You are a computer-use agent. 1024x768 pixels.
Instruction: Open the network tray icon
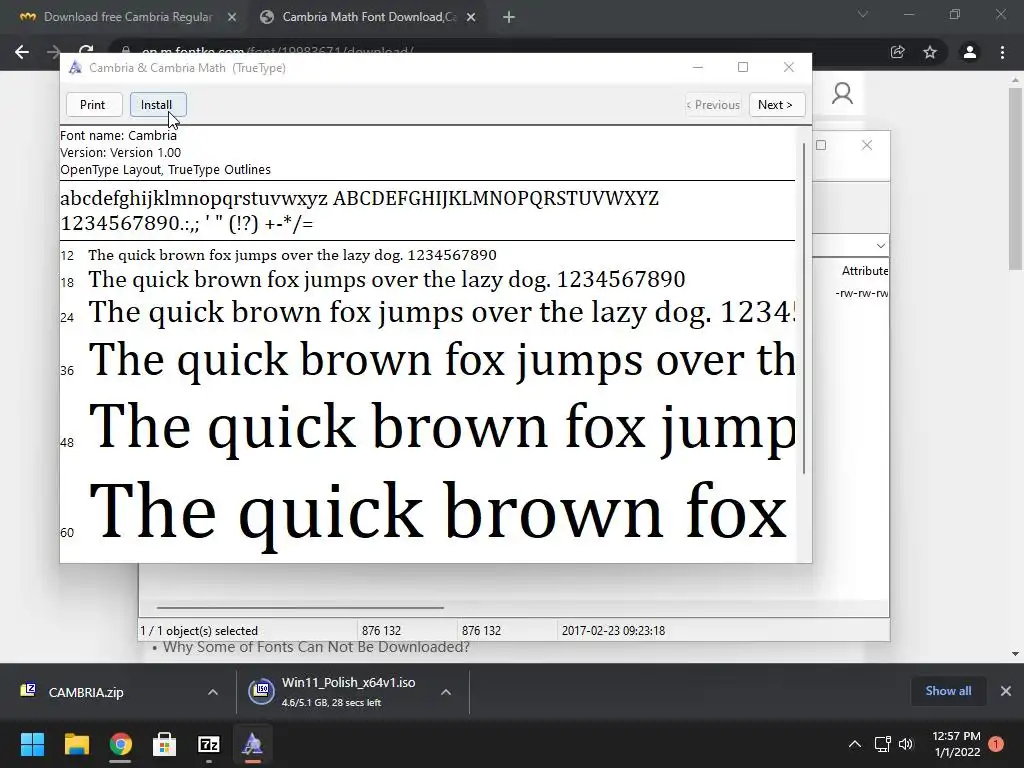(x=882, y=744)
